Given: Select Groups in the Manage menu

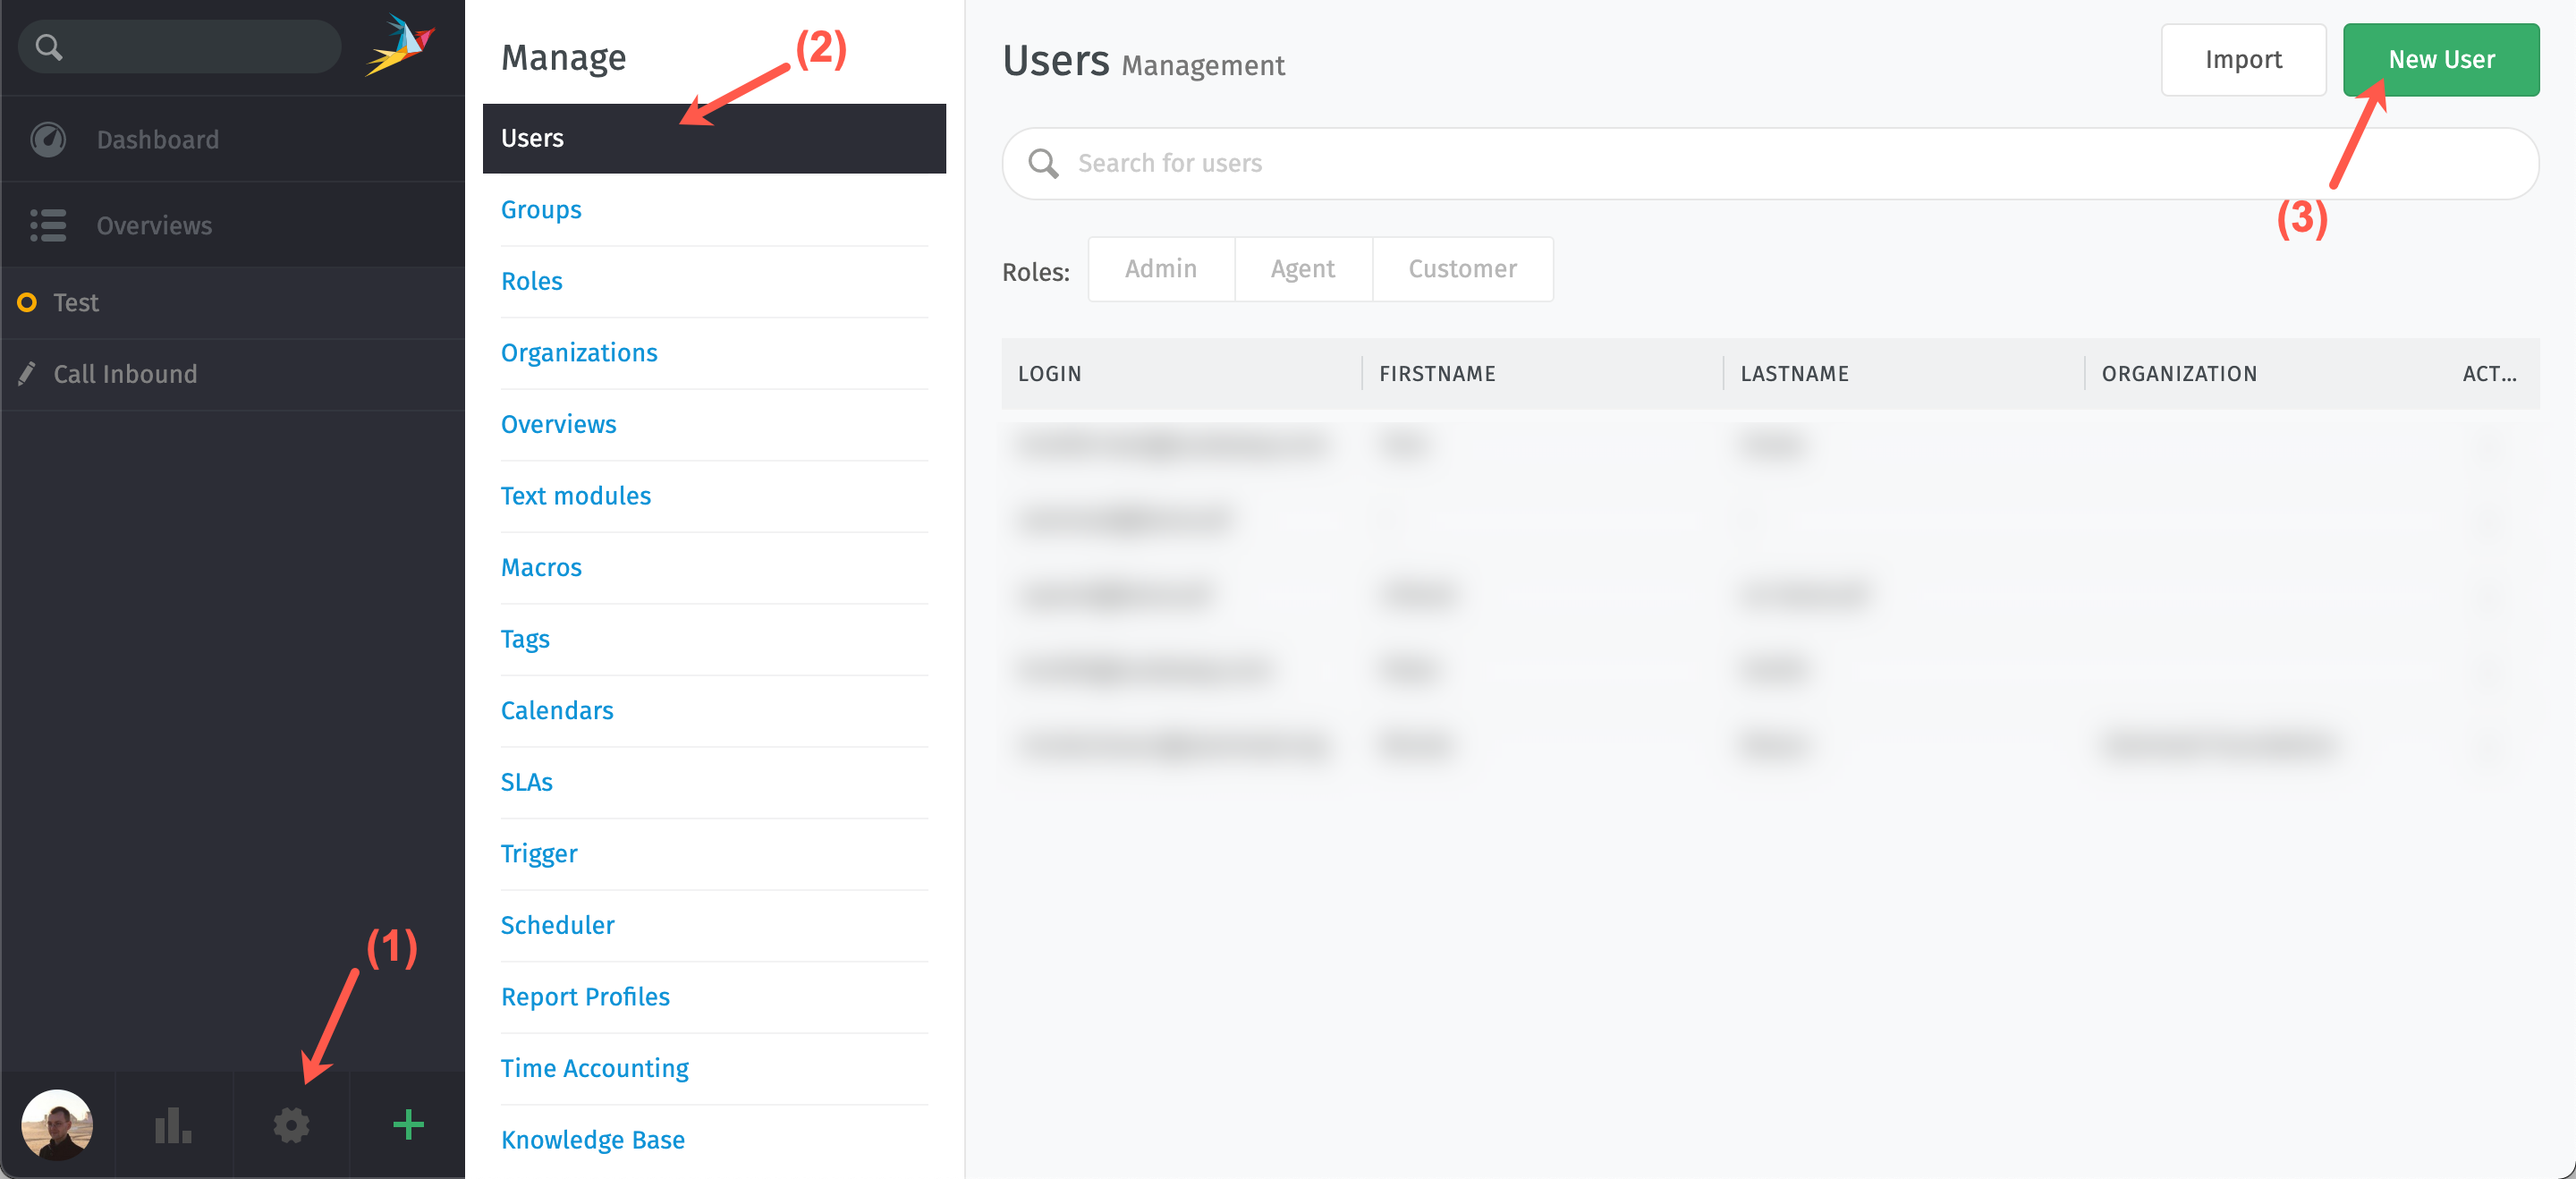Looking at the screenshot, I should point(541,210).
